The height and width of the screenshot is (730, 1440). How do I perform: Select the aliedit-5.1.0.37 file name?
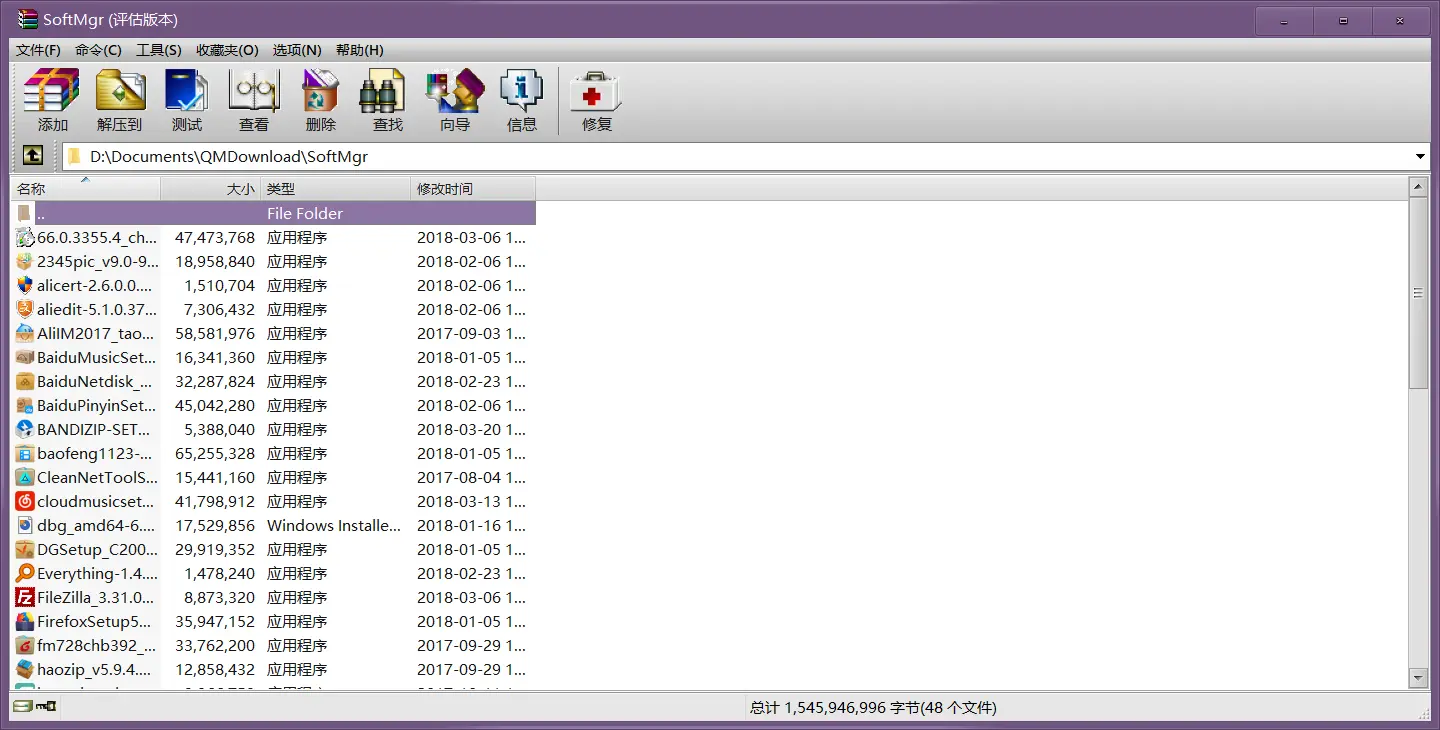coord(97,309)
